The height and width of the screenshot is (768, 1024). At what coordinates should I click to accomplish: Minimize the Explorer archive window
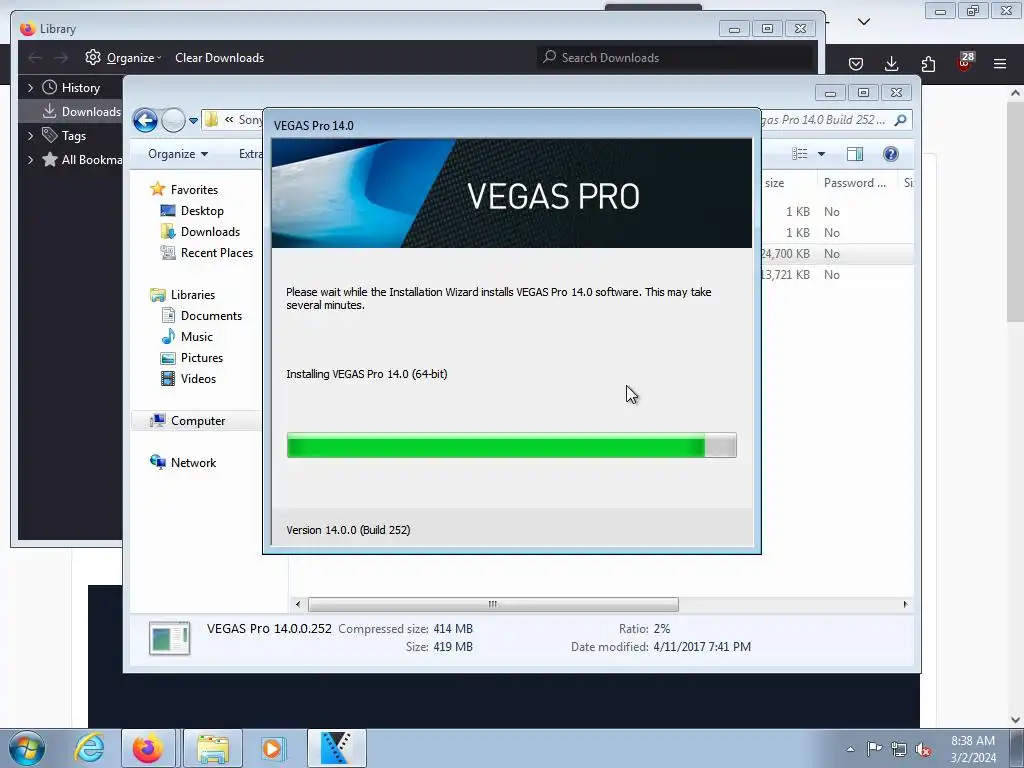[x=830, y=93]
